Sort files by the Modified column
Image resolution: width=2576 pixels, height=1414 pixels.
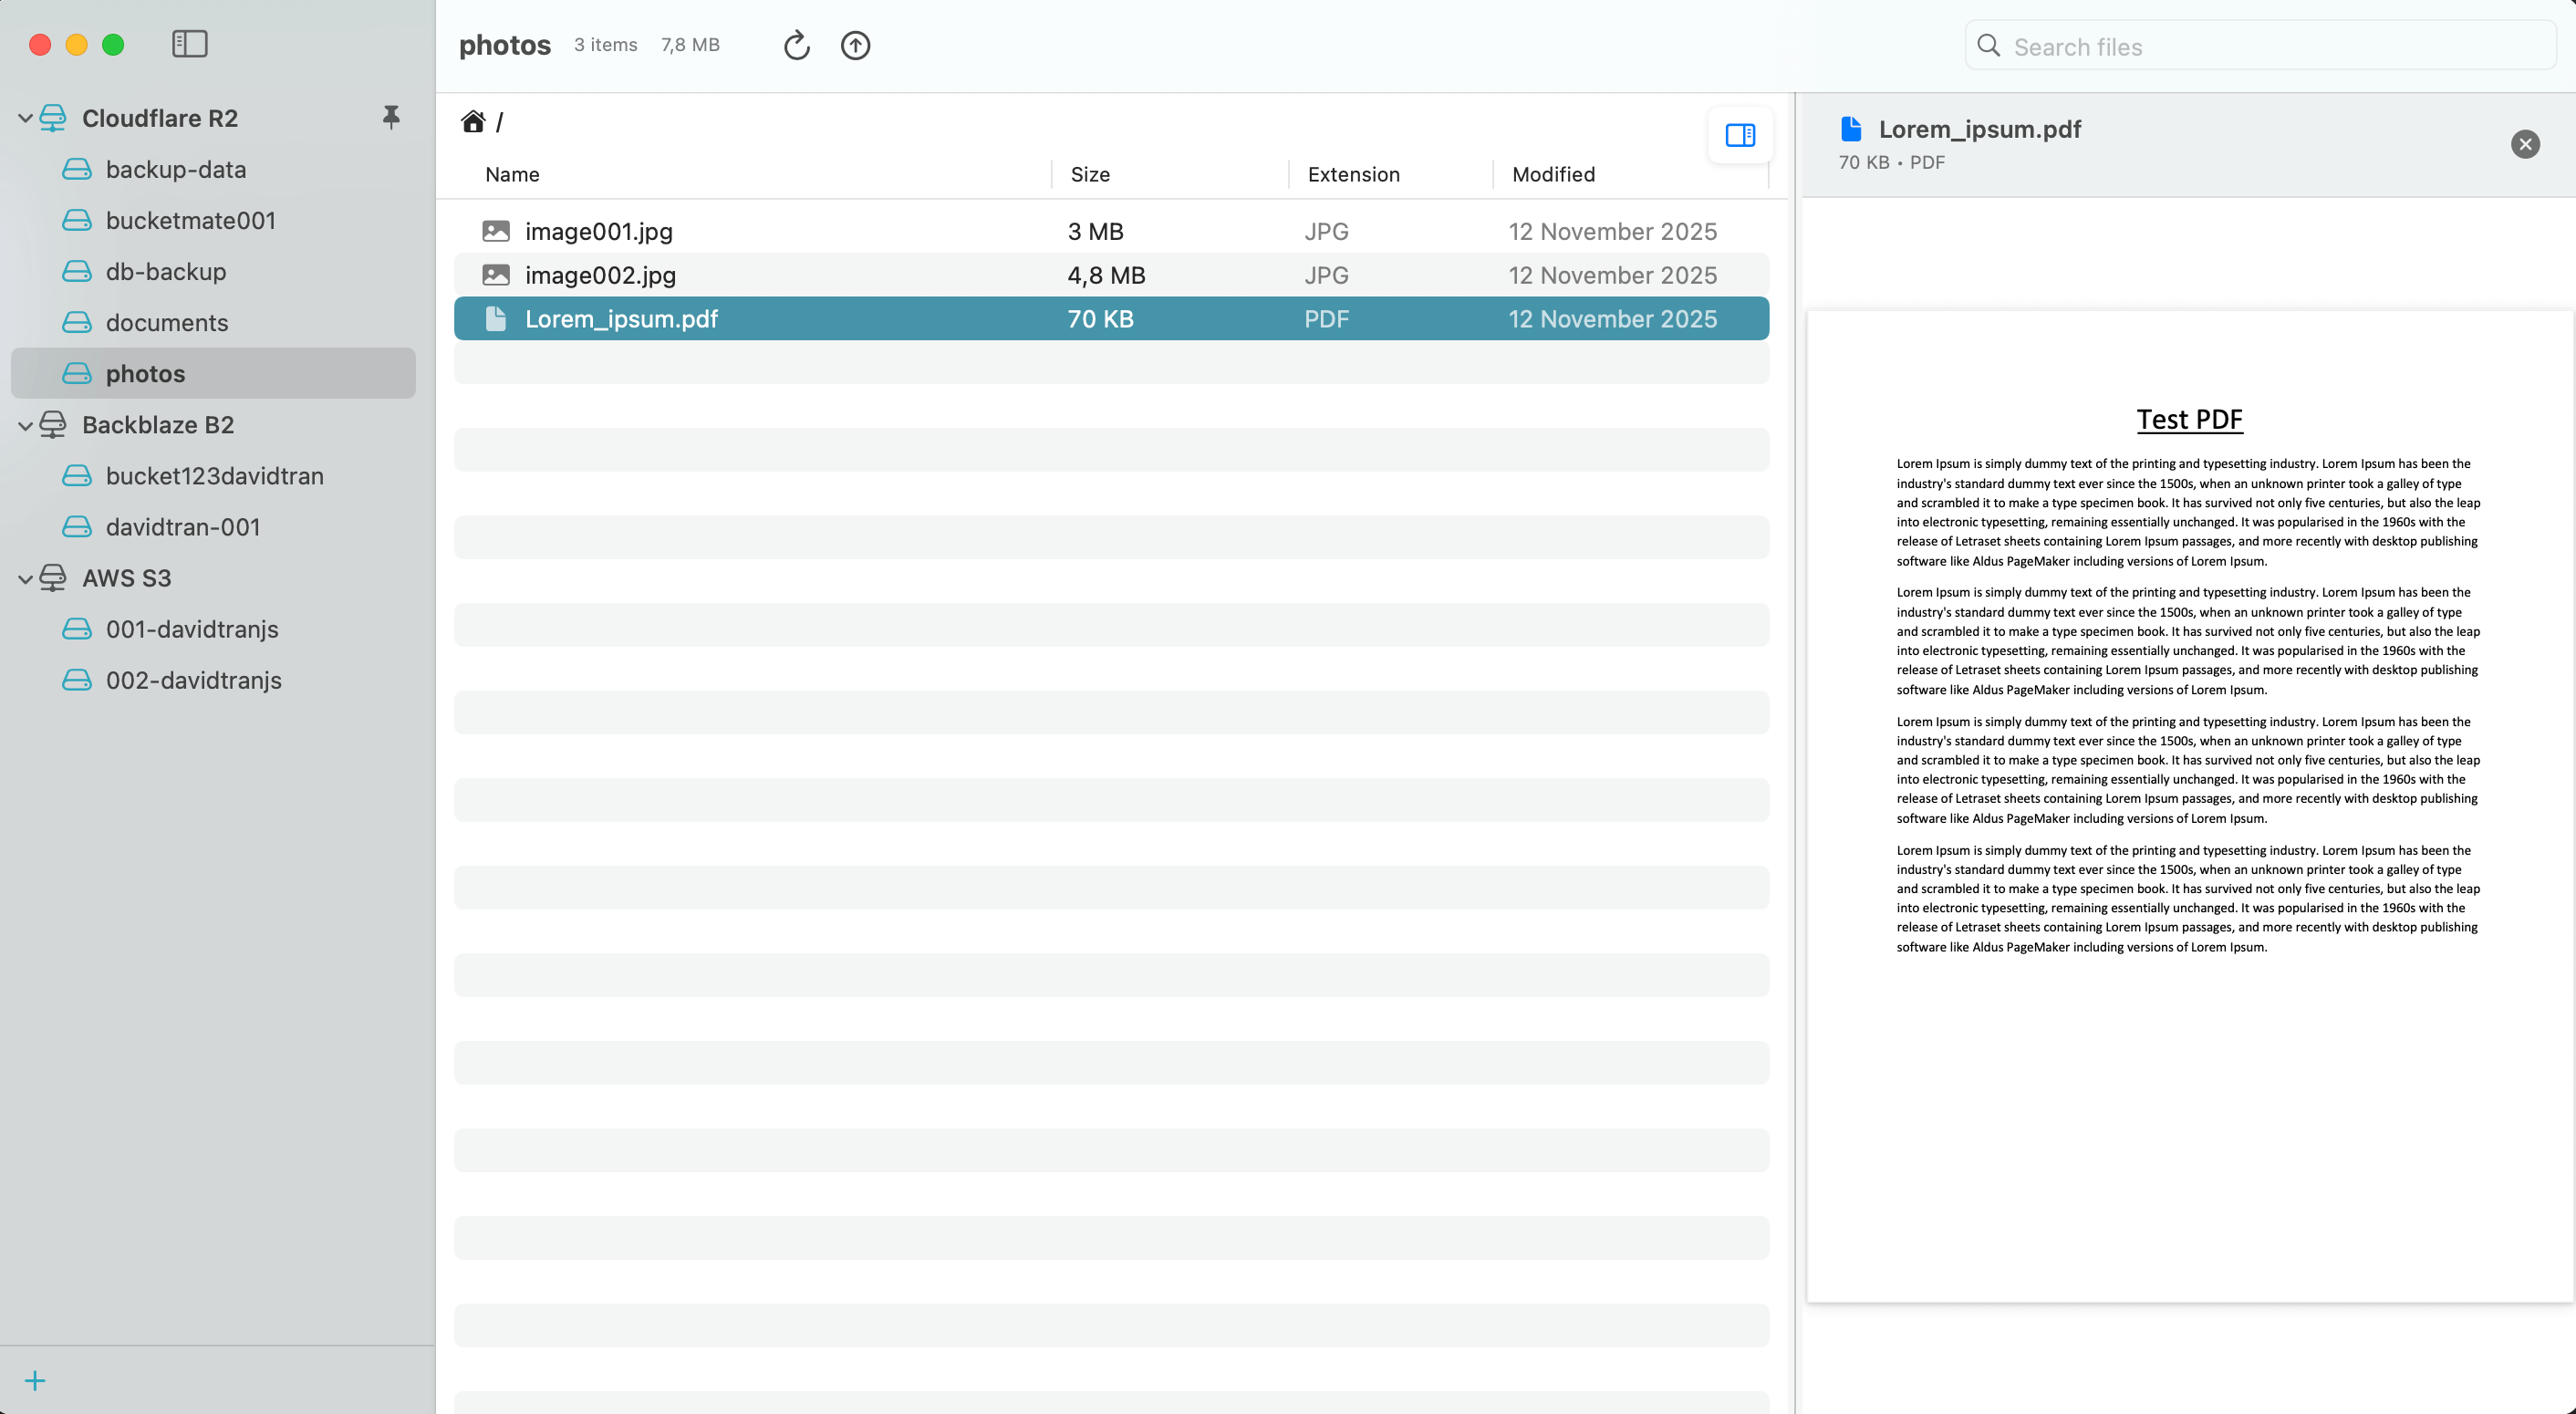tap(1552, 174)
